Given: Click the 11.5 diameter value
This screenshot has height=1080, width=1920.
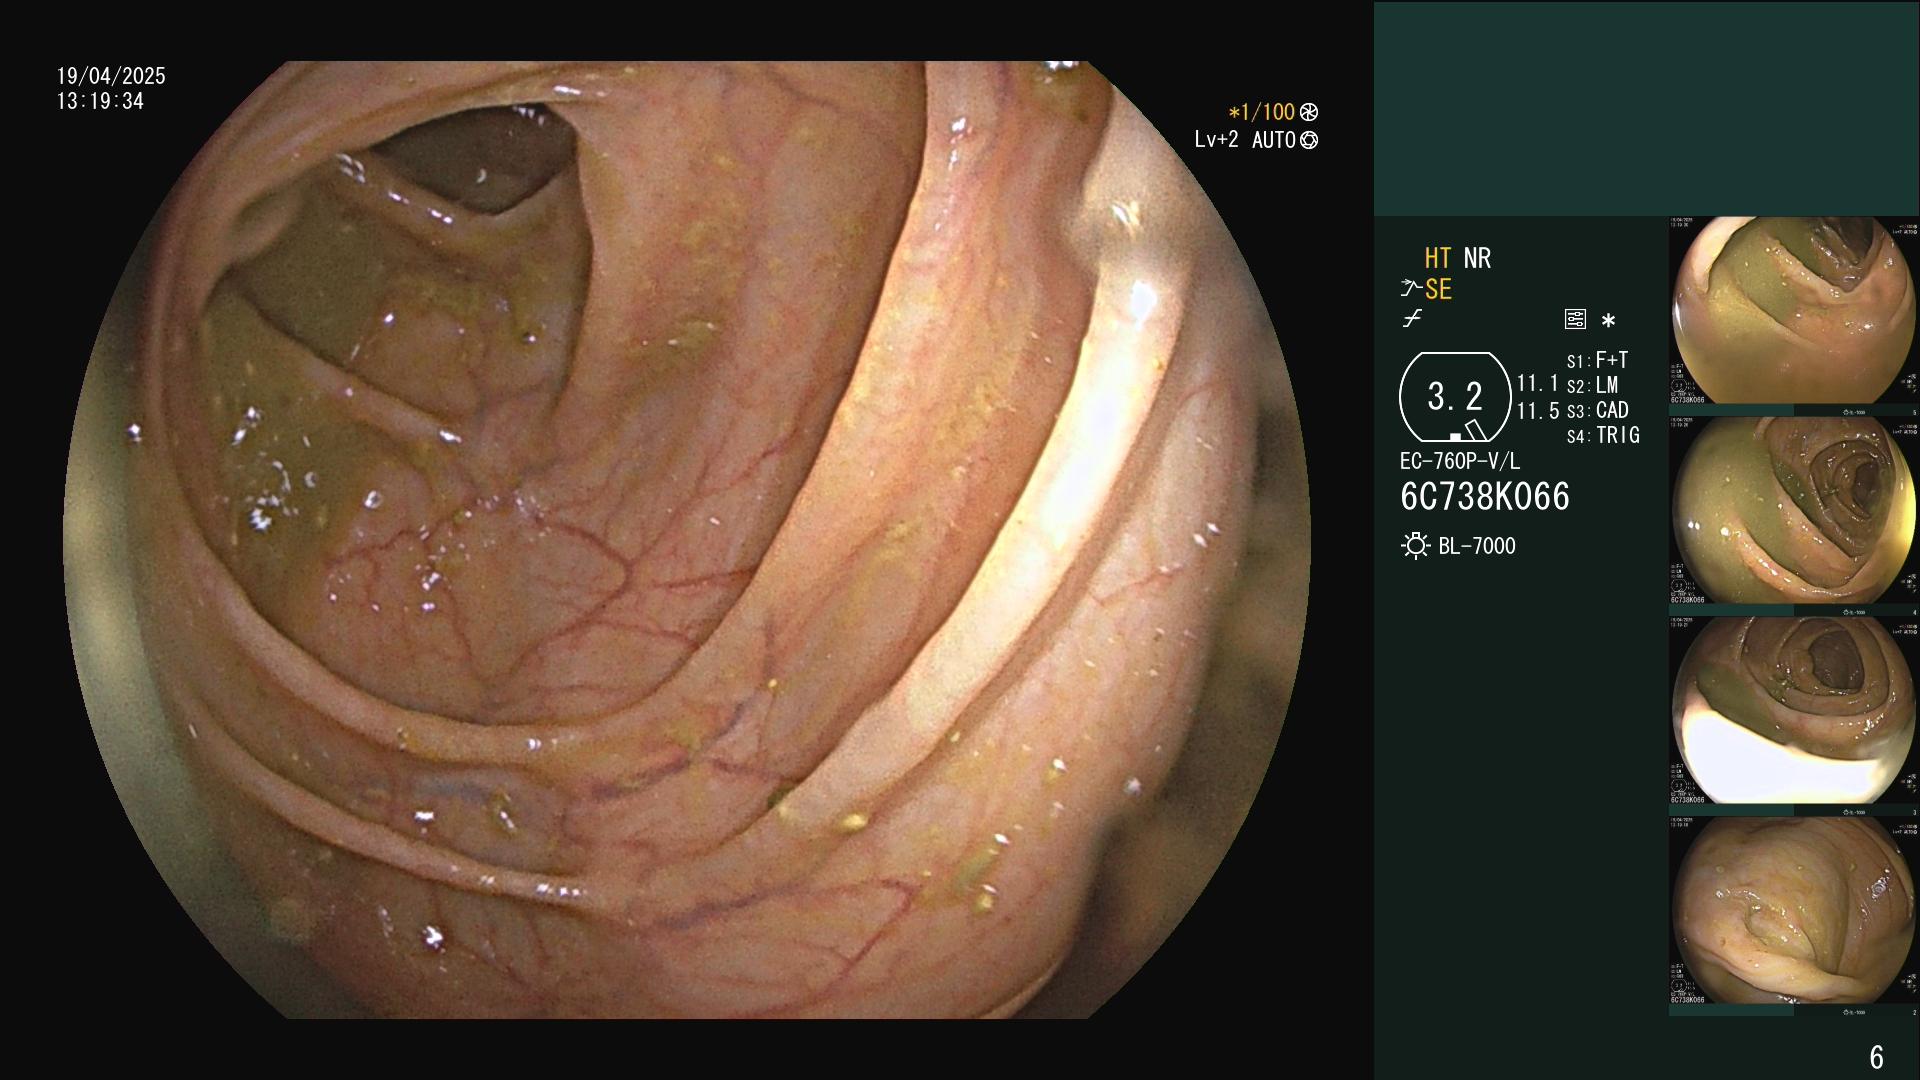Looking at the screenshot, I should pyautogui.click(x=1538, y=411).
